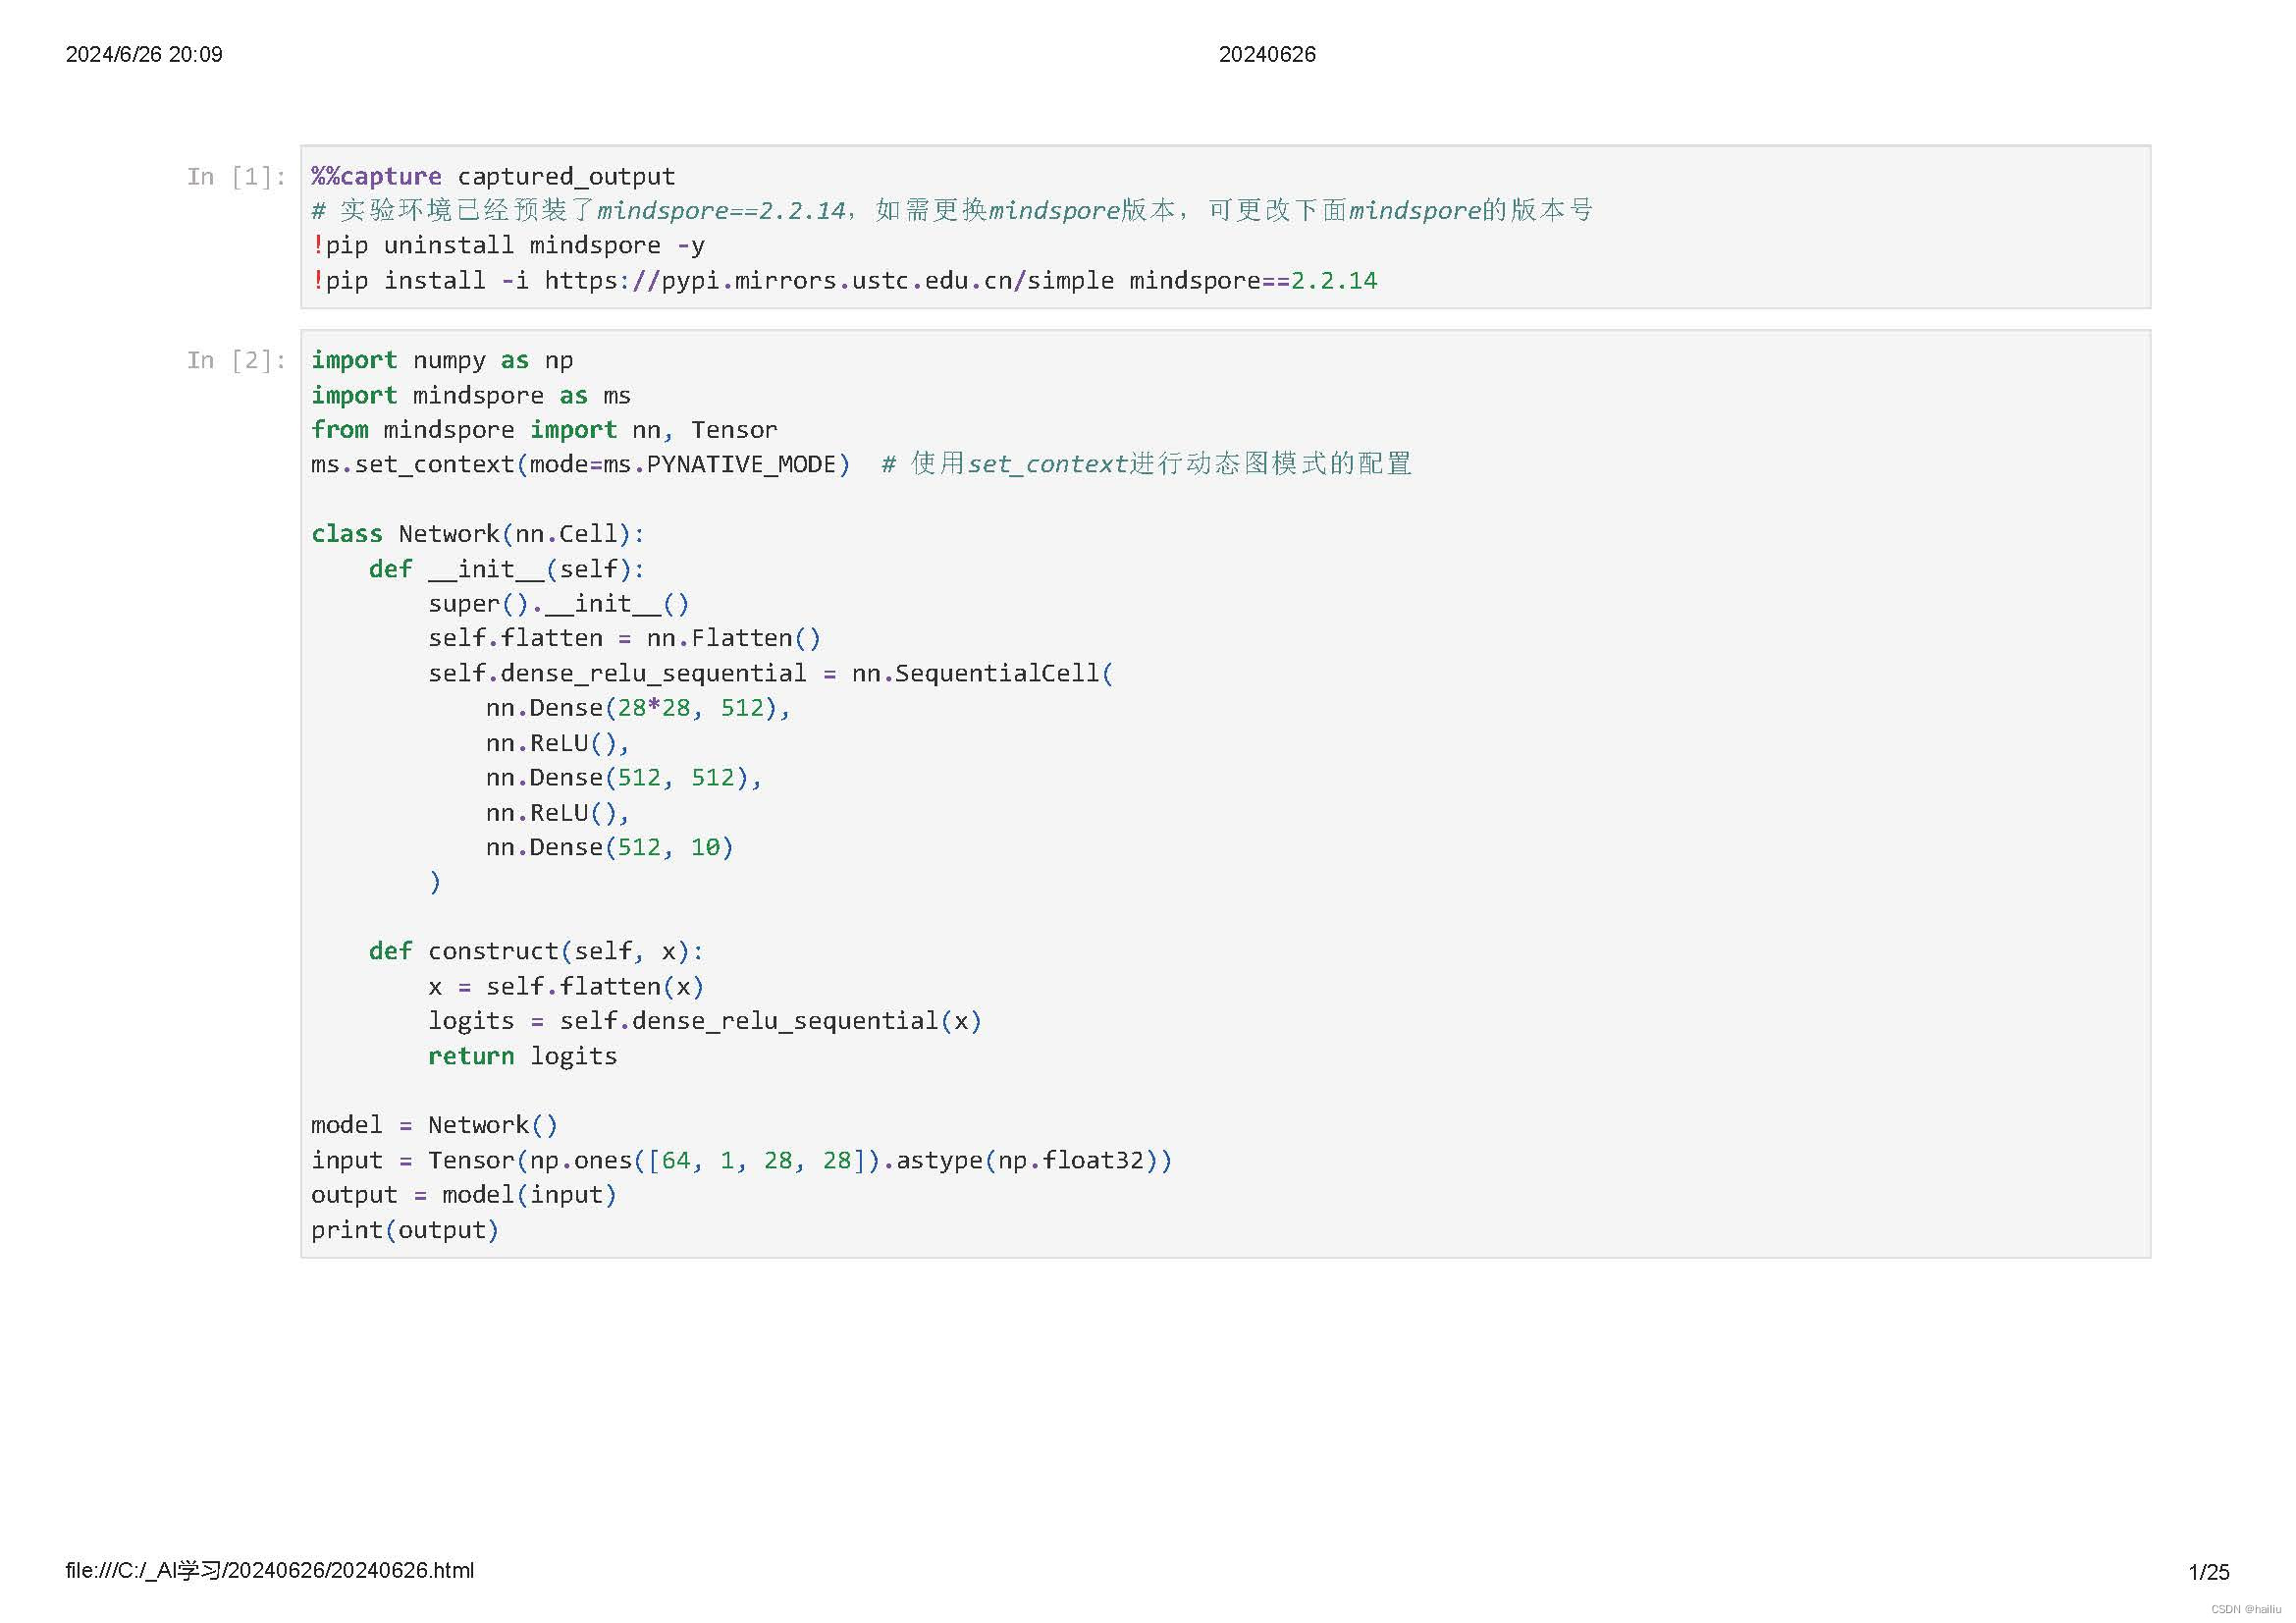This screenshot has height=1623, width=2296.
Task: Click the 20240626 page title header
Action: coord(1266,54)
